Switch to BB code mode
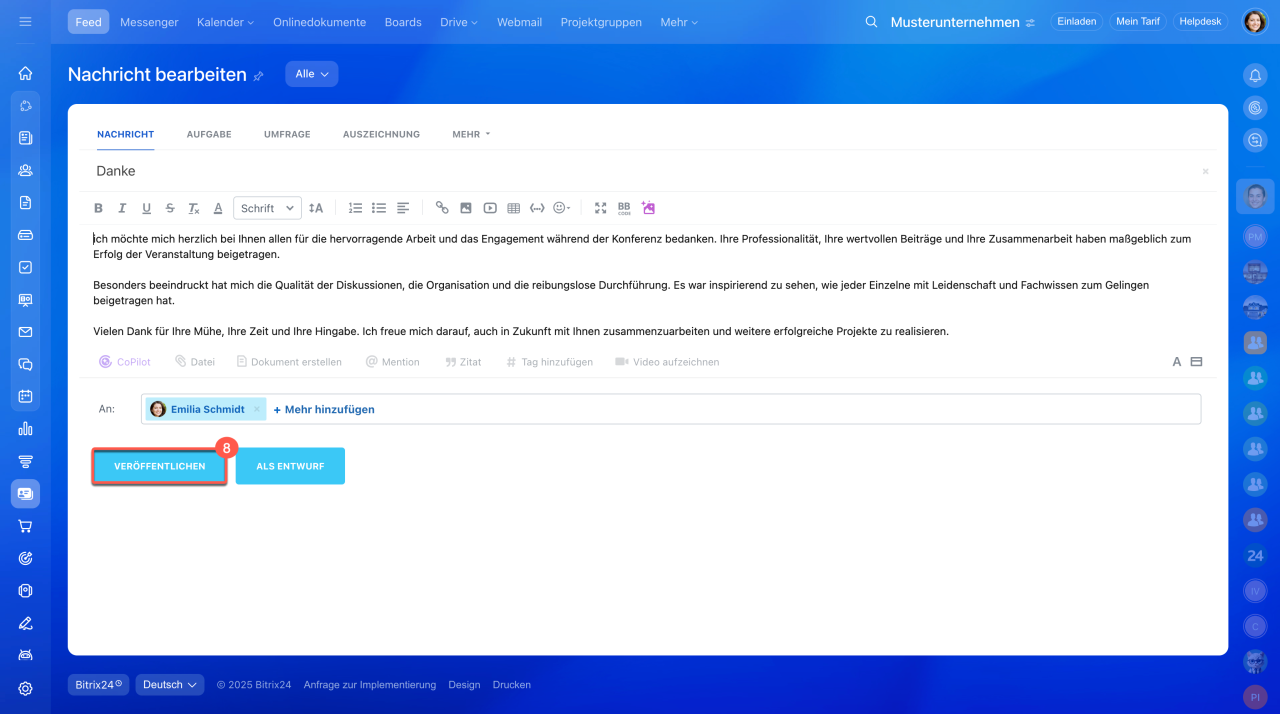This screenshot has height=714, width=1280. (624, 208)
